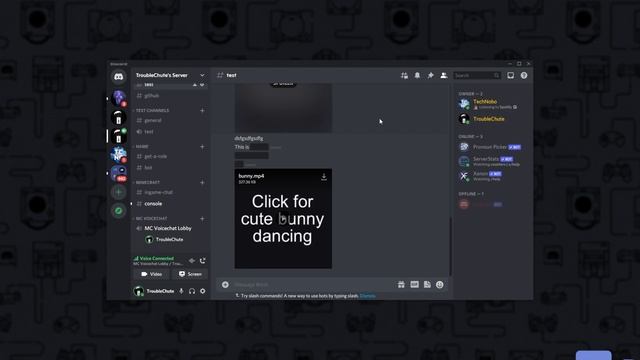
Task: Open Explore Public Servers compass
Action: [119, 211]
